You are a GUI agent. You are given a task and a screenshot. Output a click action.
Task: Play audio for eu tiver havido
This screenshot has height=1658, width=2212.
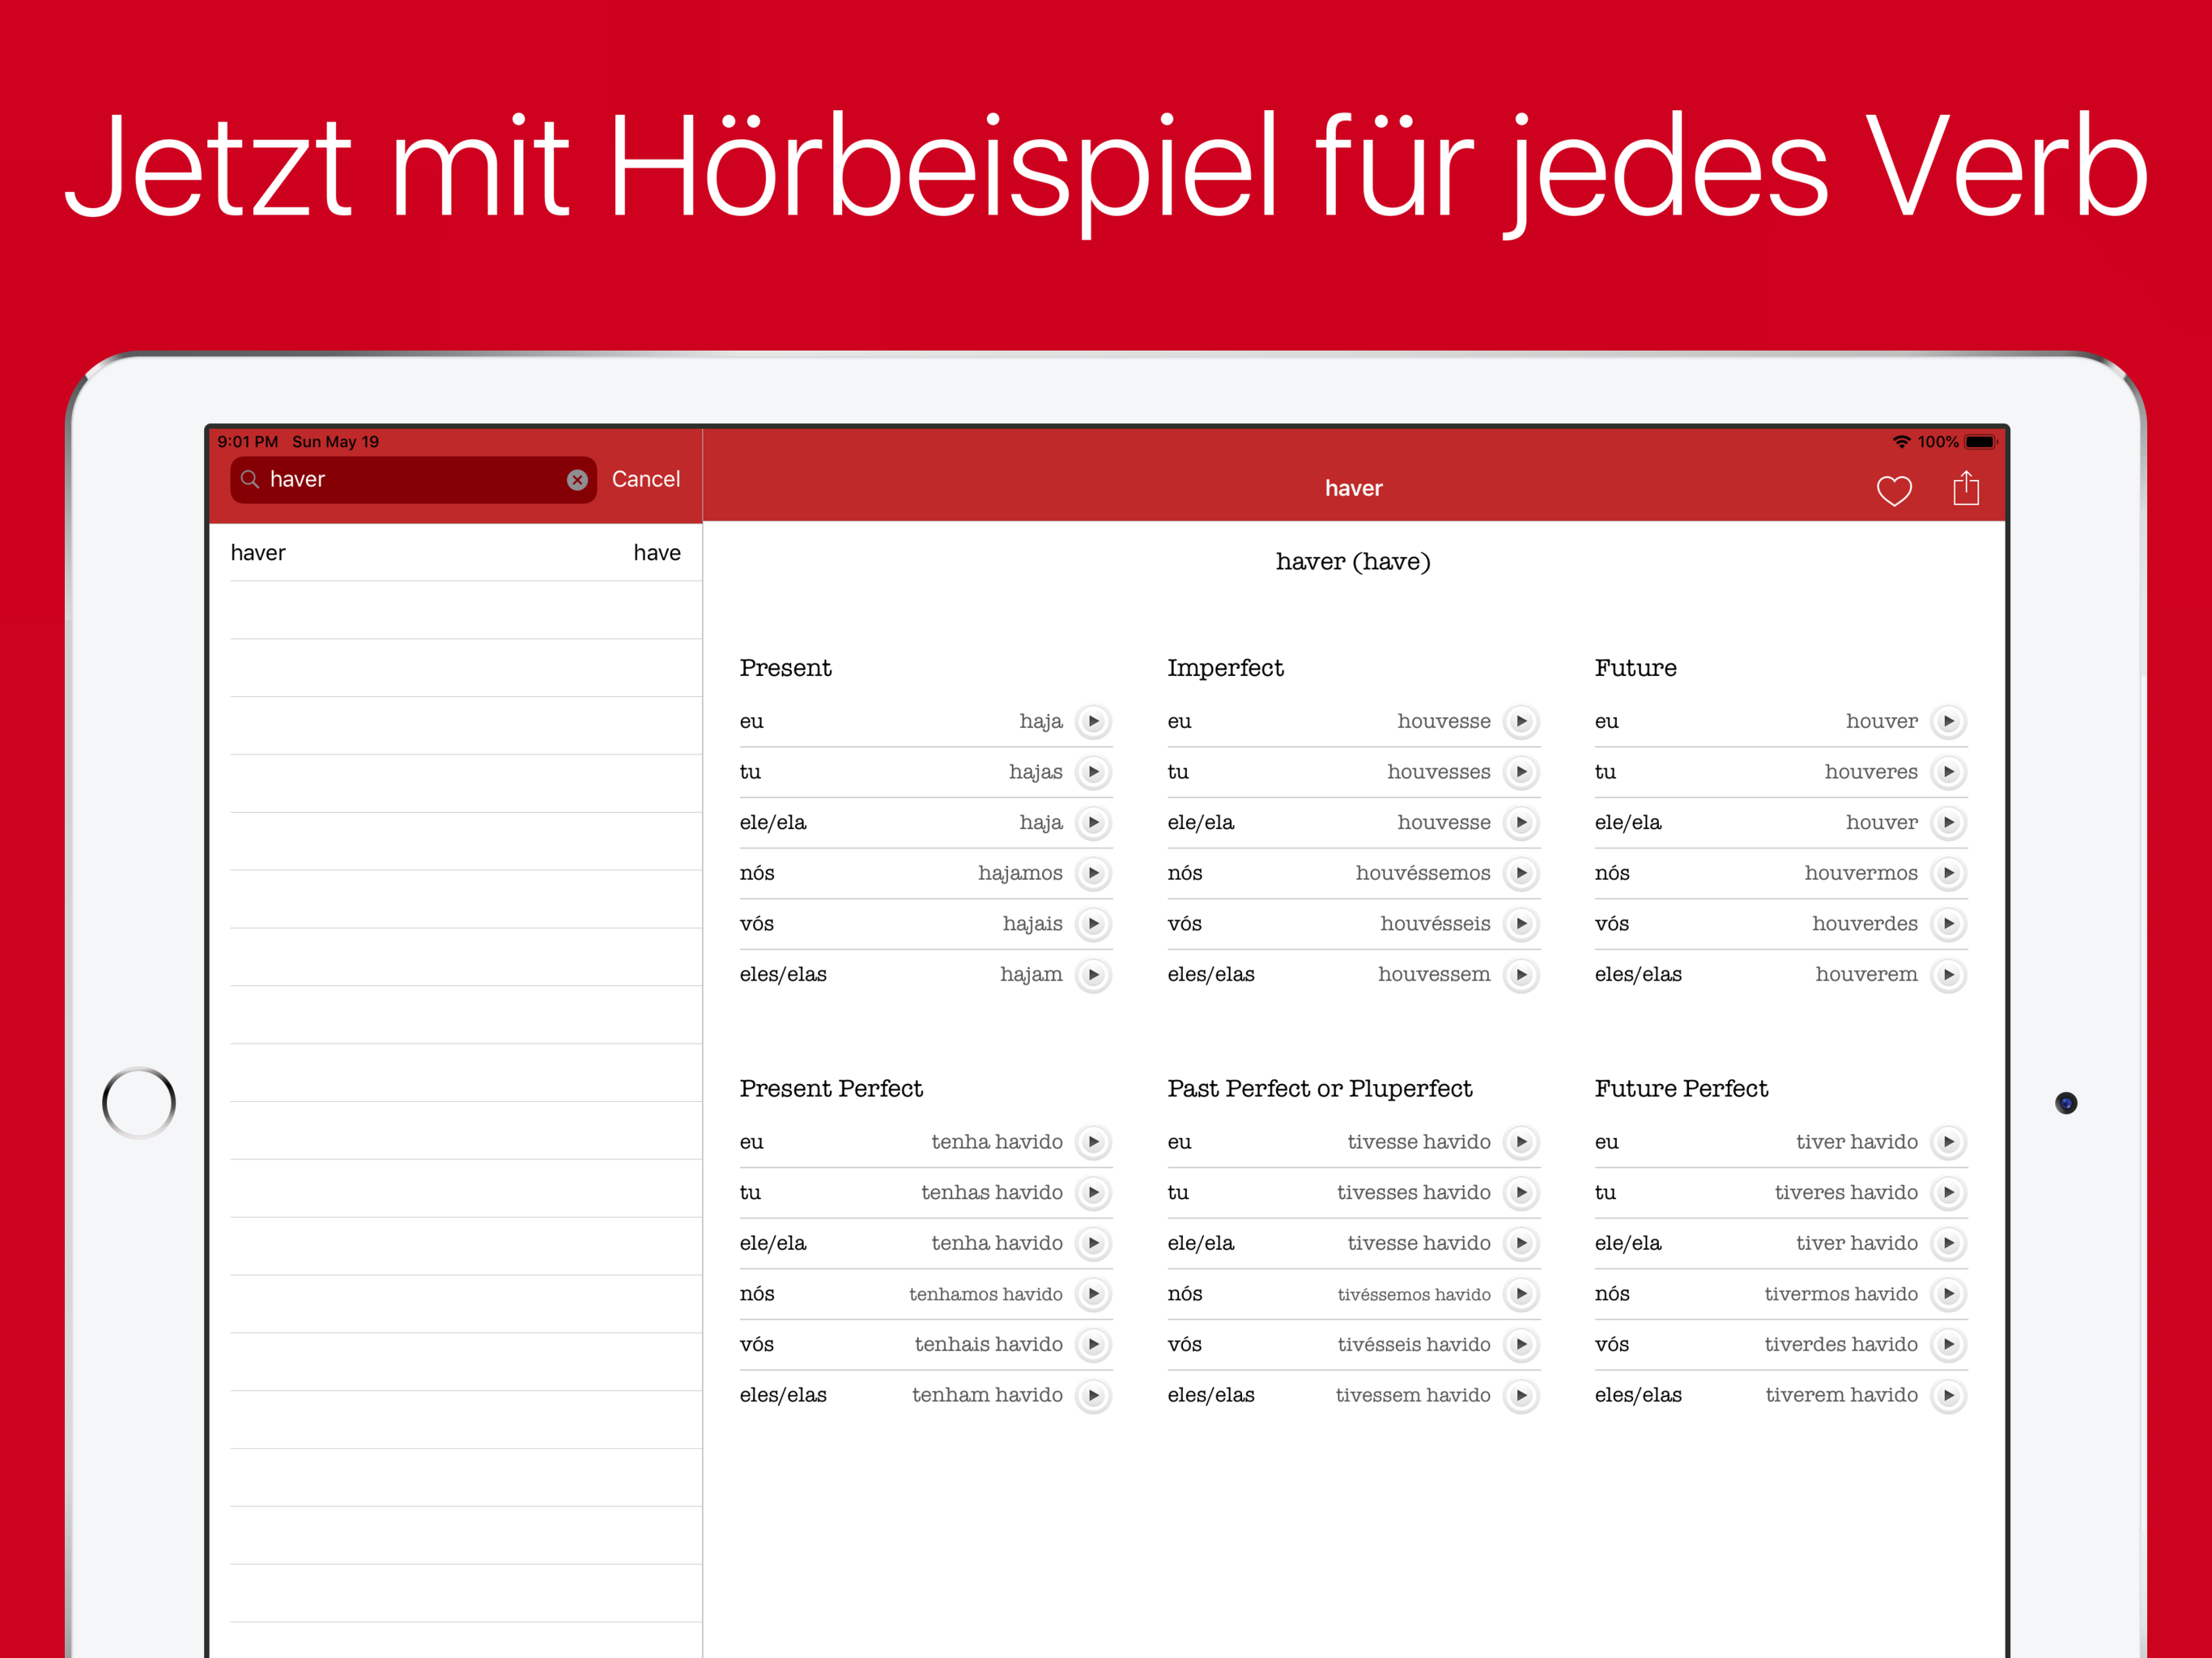(x=1949, y=1142)
